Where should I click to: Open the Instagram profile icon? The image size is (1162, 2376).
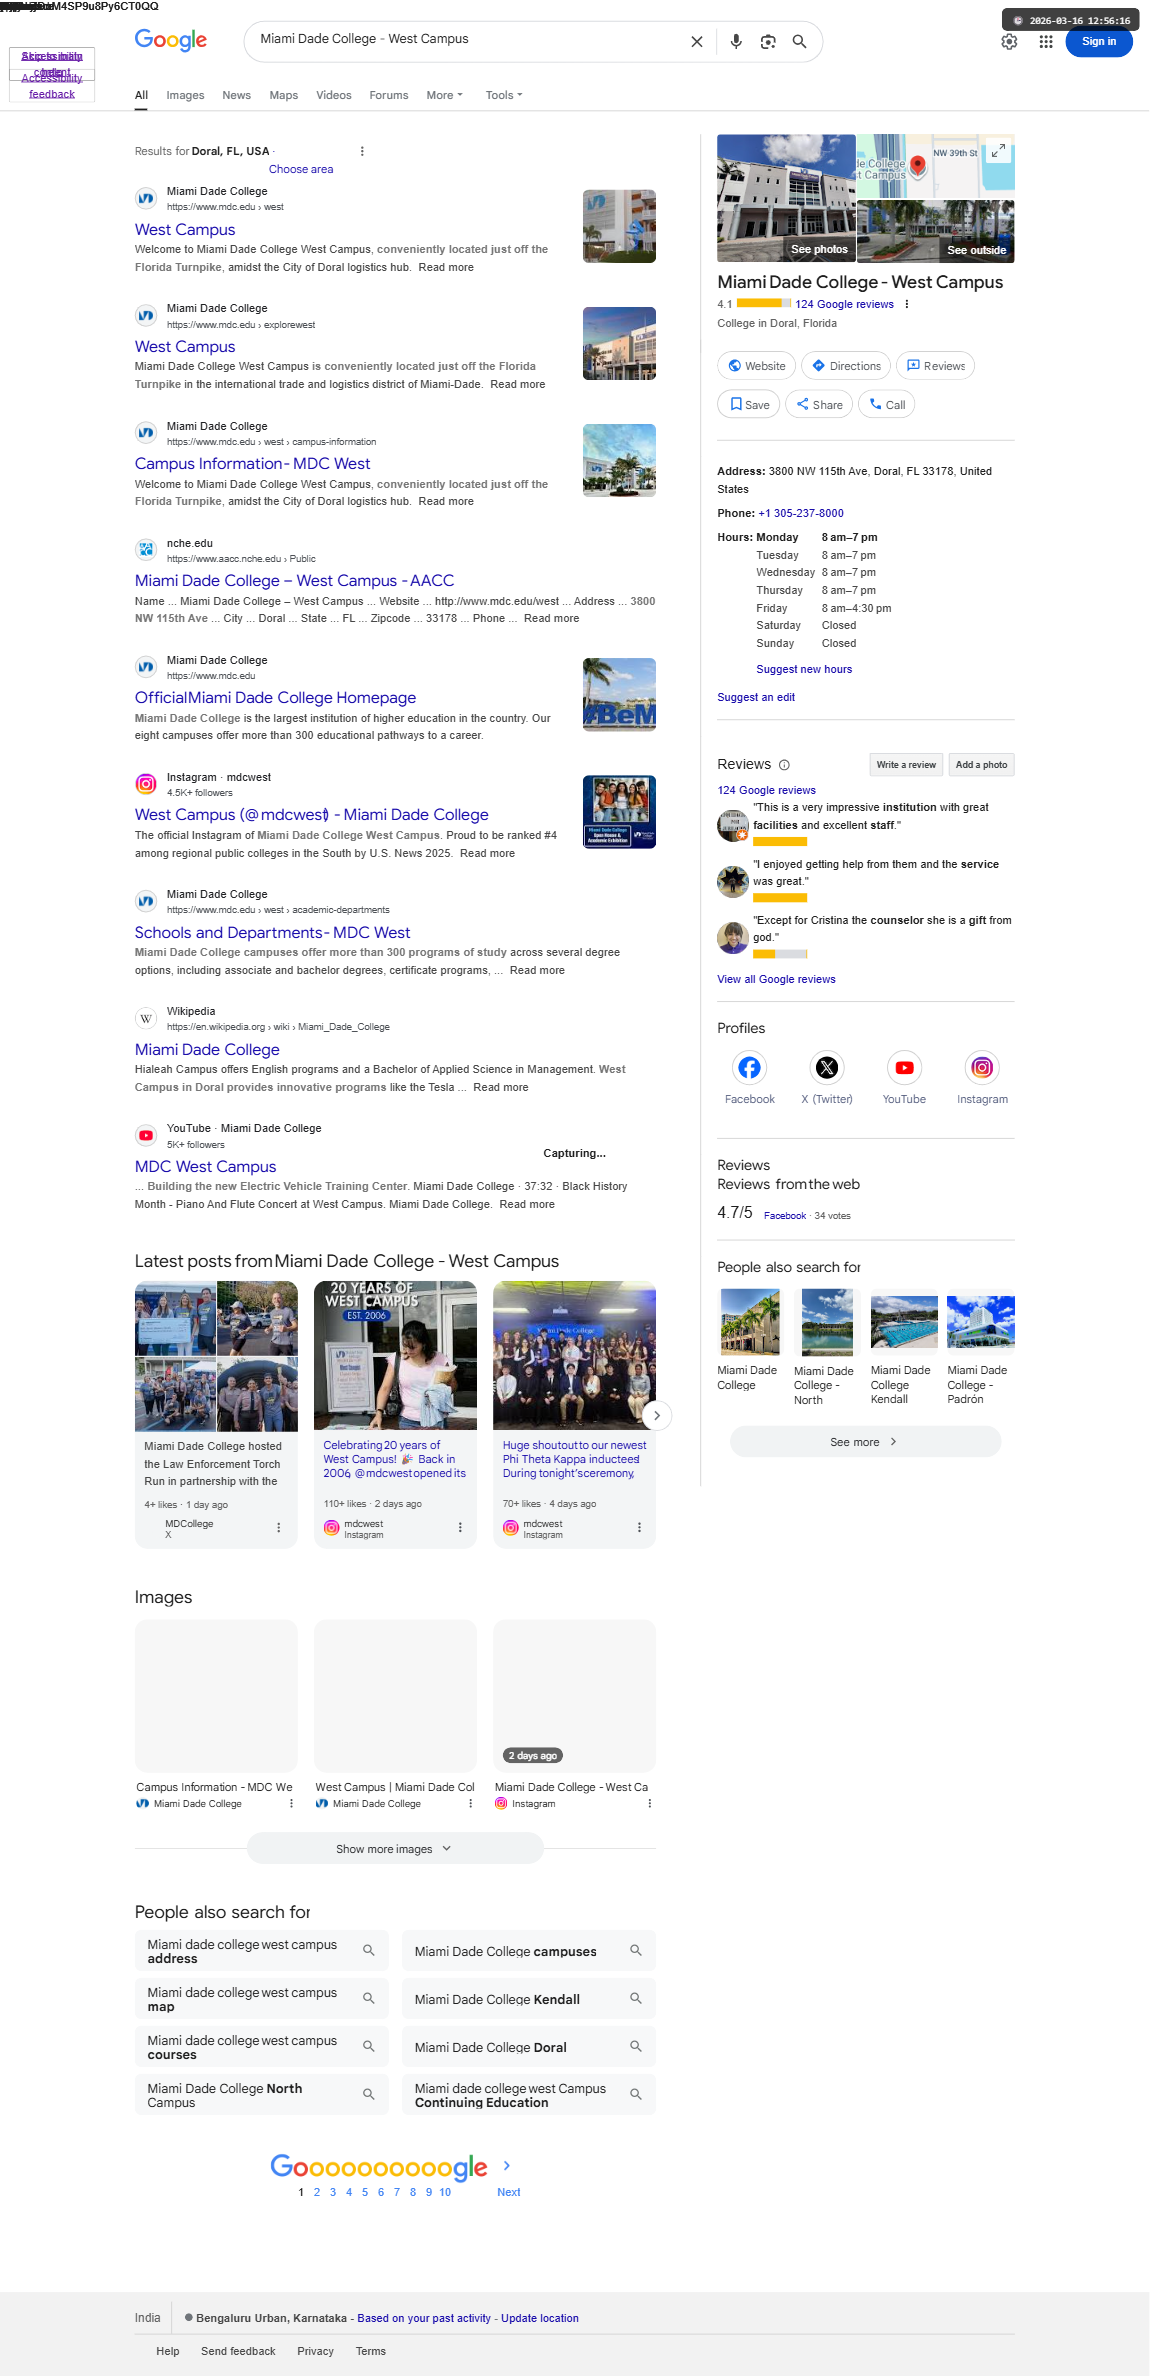[x=982, y=1068]
